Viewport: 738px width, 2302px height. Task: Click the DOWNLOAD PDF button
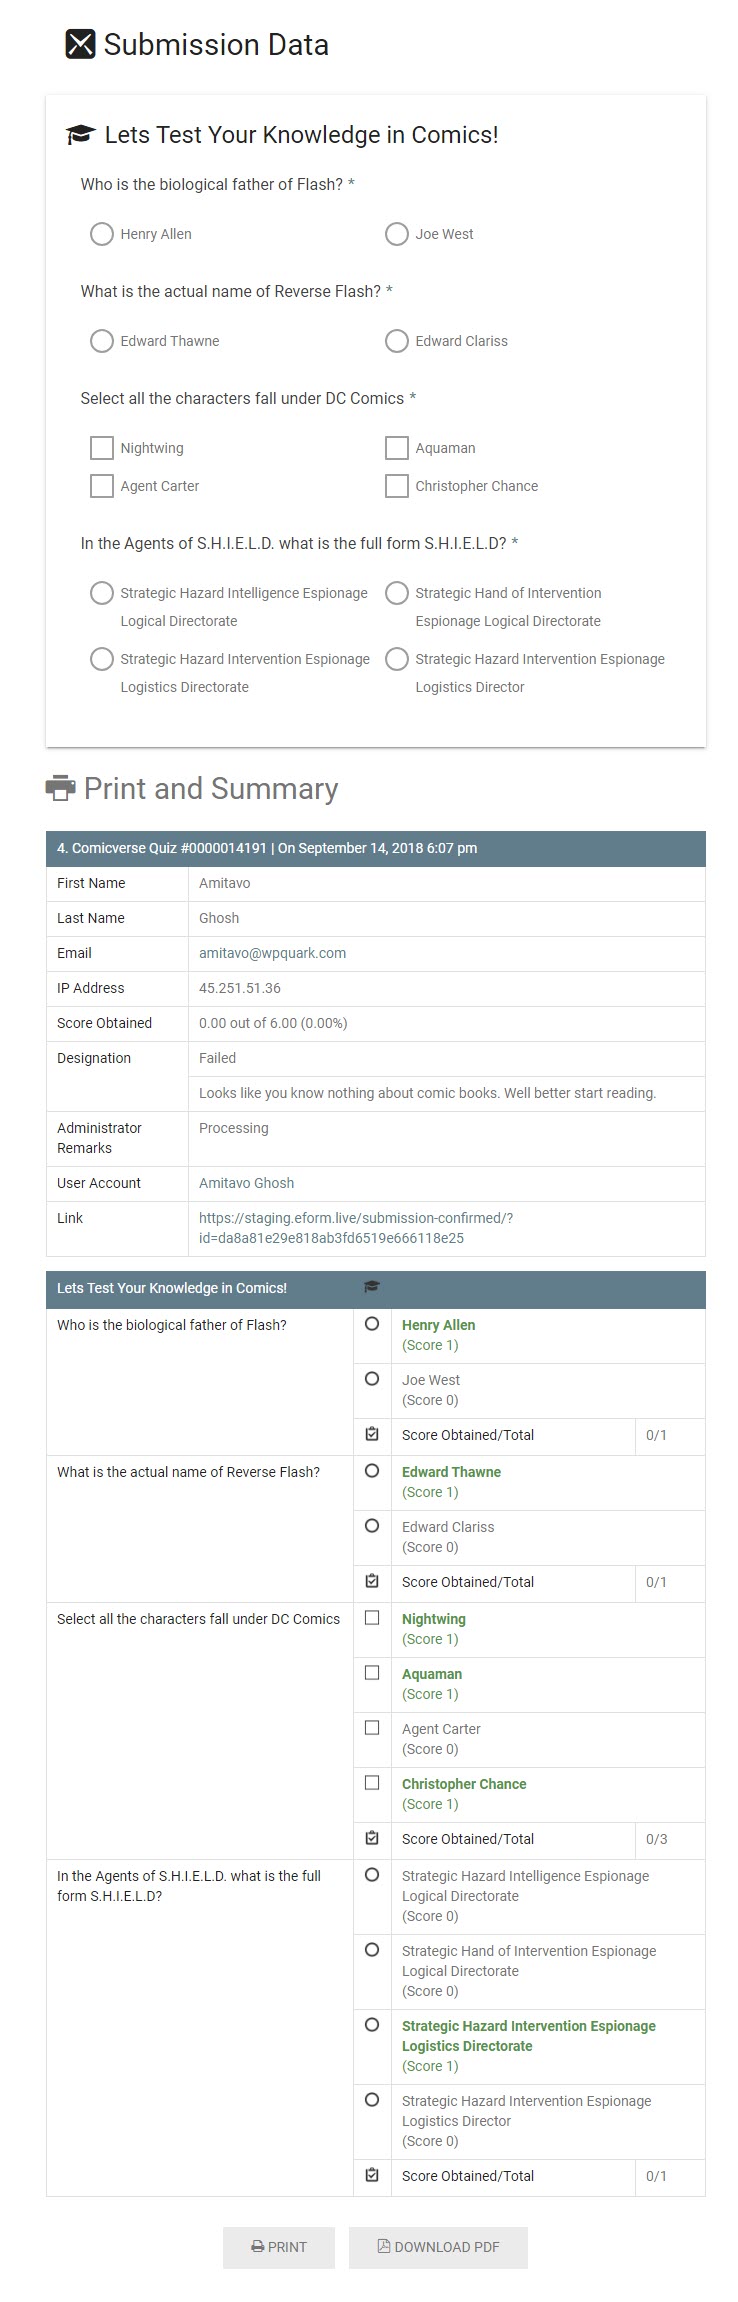[x=438, y=2247]
